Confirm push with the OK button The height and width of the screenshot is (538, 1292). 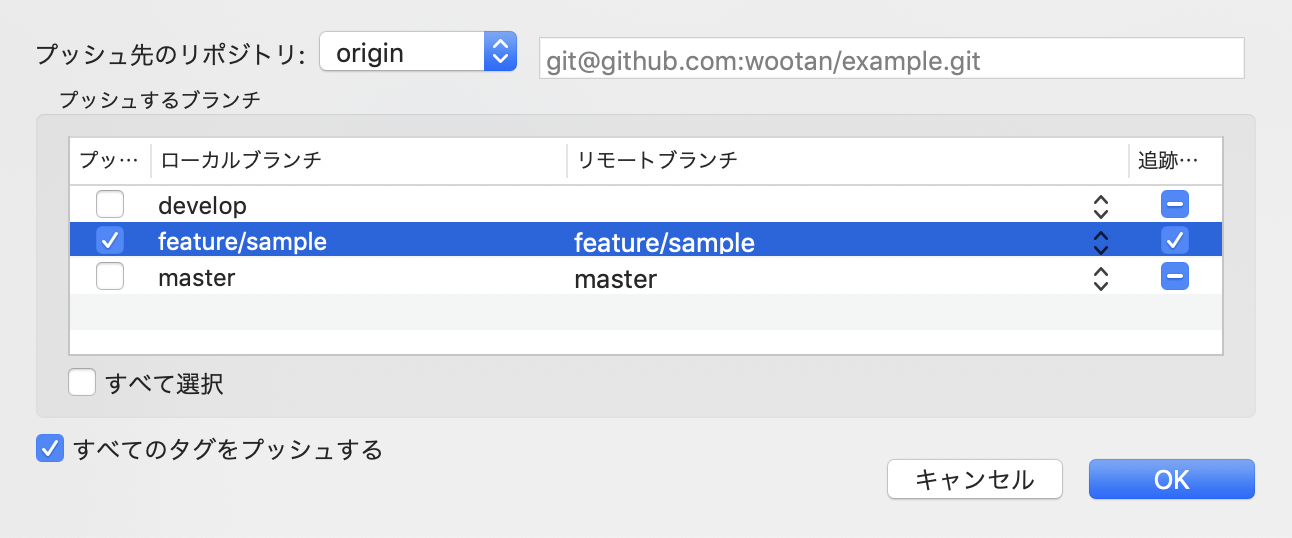[1171, 479]
